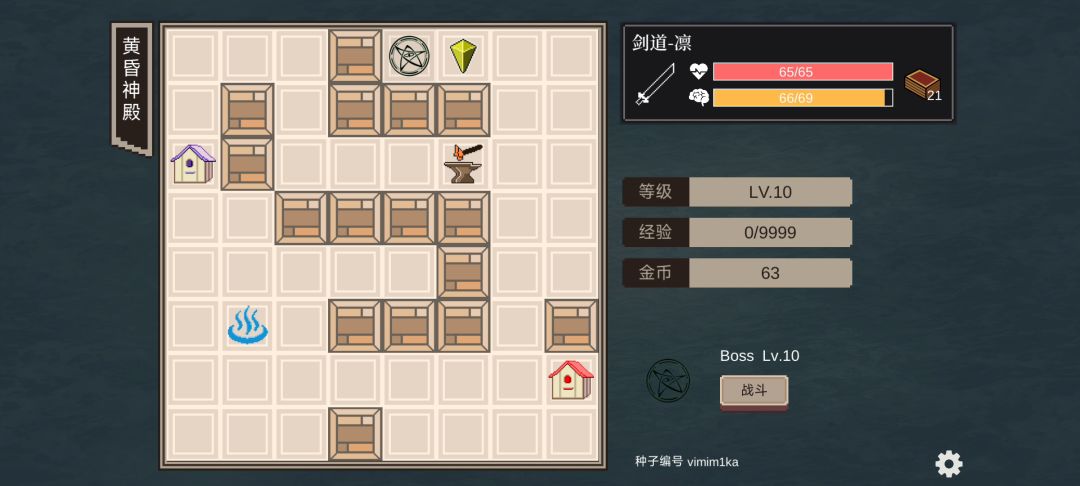1080x486 pixels.
Task: Click the boss pentagram icon beside the battle button
Action: coord(668,381)
